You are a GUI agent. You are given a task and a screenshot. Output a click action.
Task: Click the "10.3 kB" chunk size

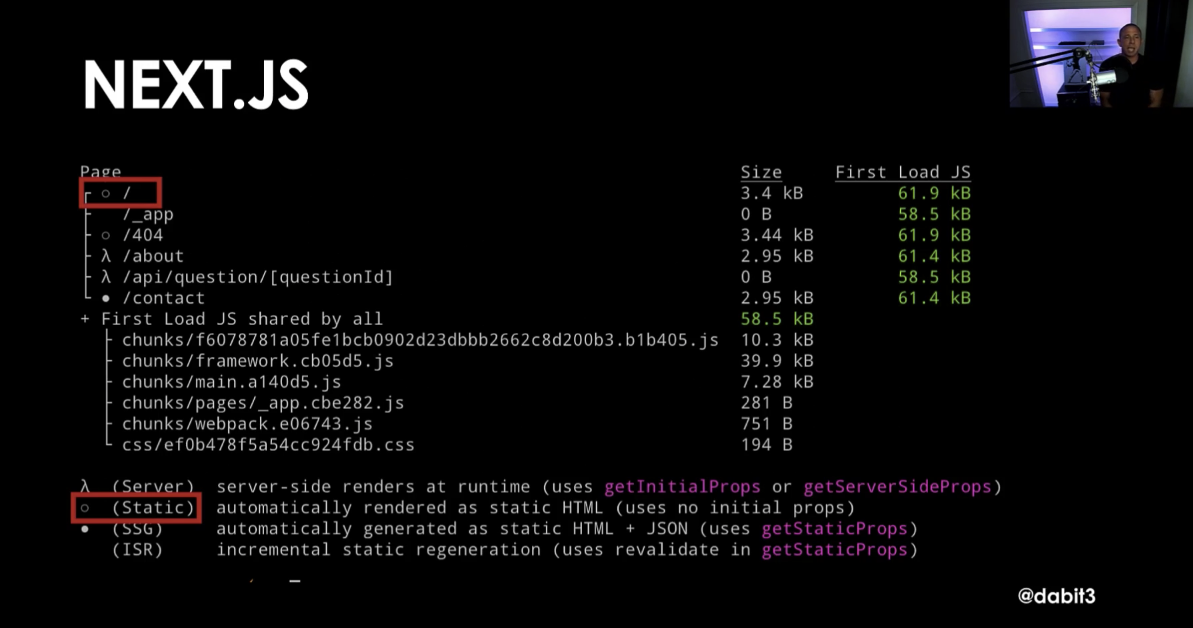pos(777,340)
